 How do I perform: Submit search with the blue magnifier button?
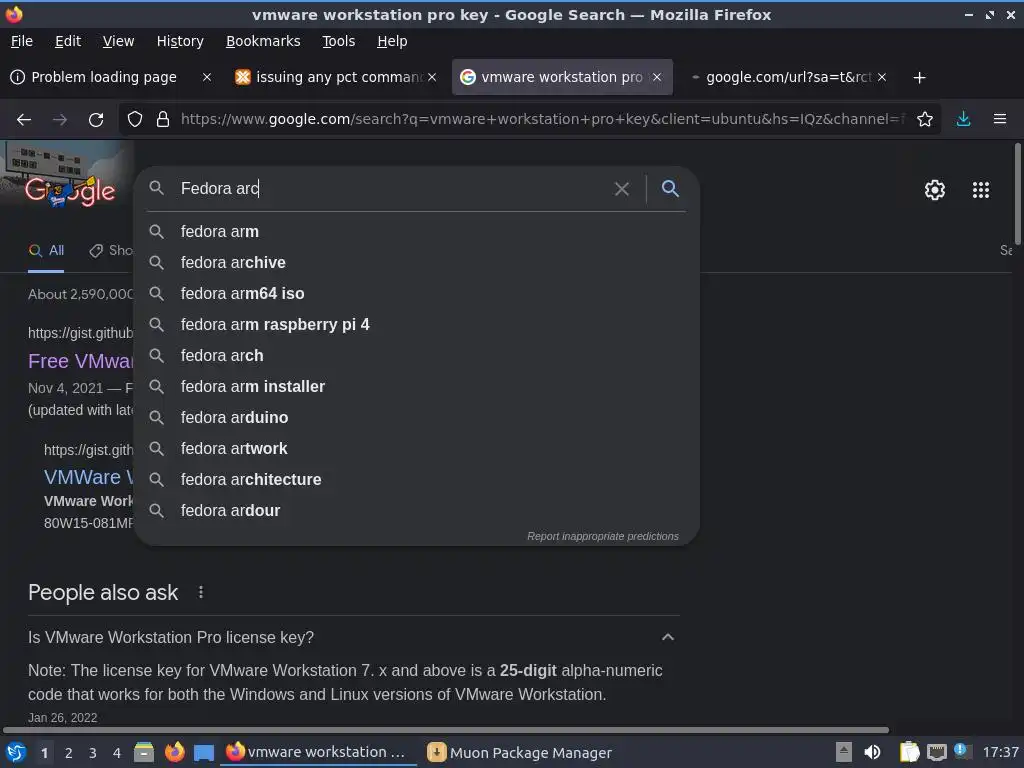pyautogui.click(x=670, y=189)
